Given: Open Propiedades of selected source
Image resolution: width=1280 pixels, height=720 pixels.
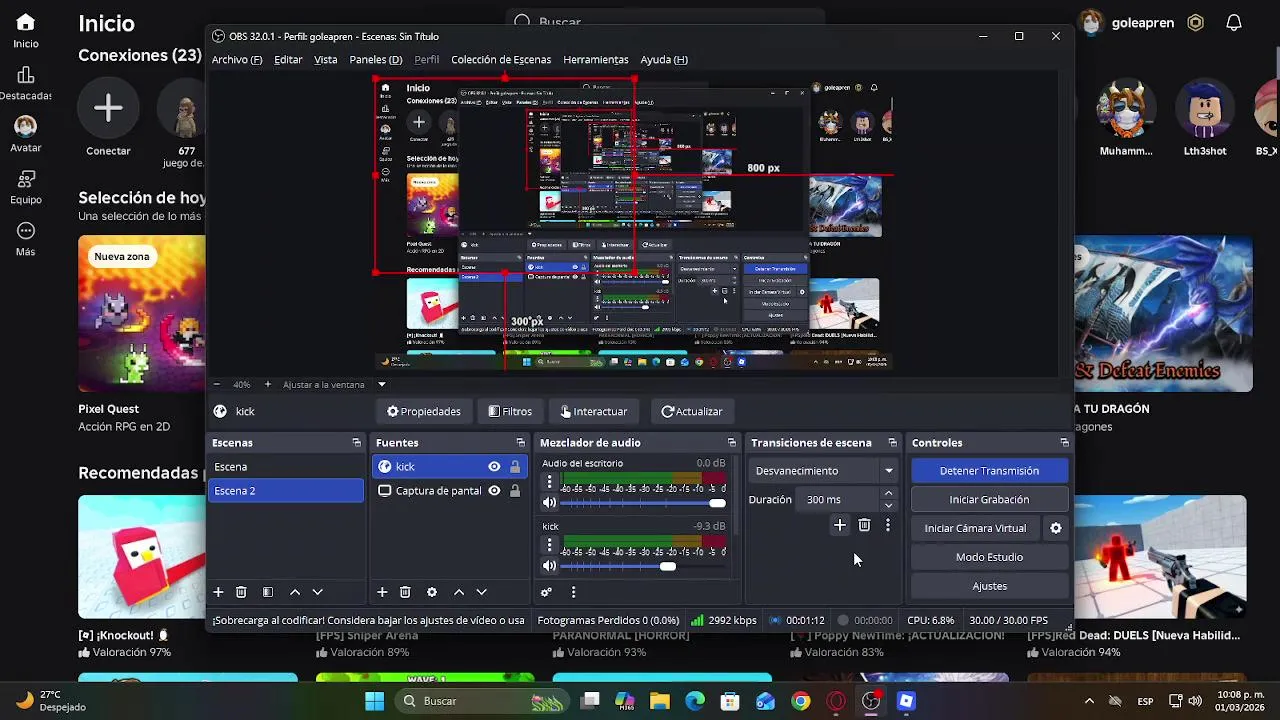Looking at the screenshot, I should click(x=424, y=411).
